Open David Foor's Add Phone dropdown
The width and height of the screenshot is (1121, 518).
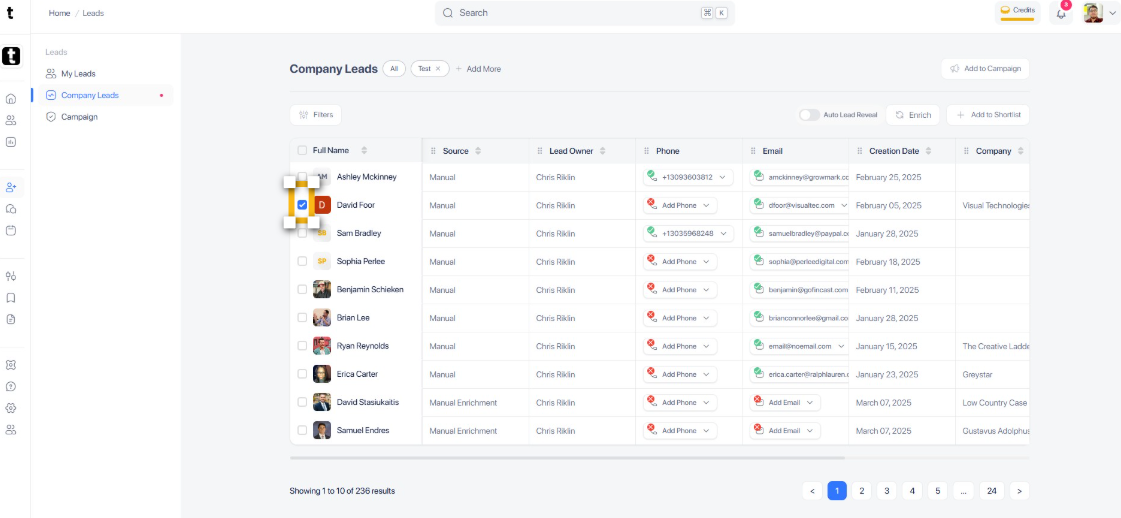(706, 205)
